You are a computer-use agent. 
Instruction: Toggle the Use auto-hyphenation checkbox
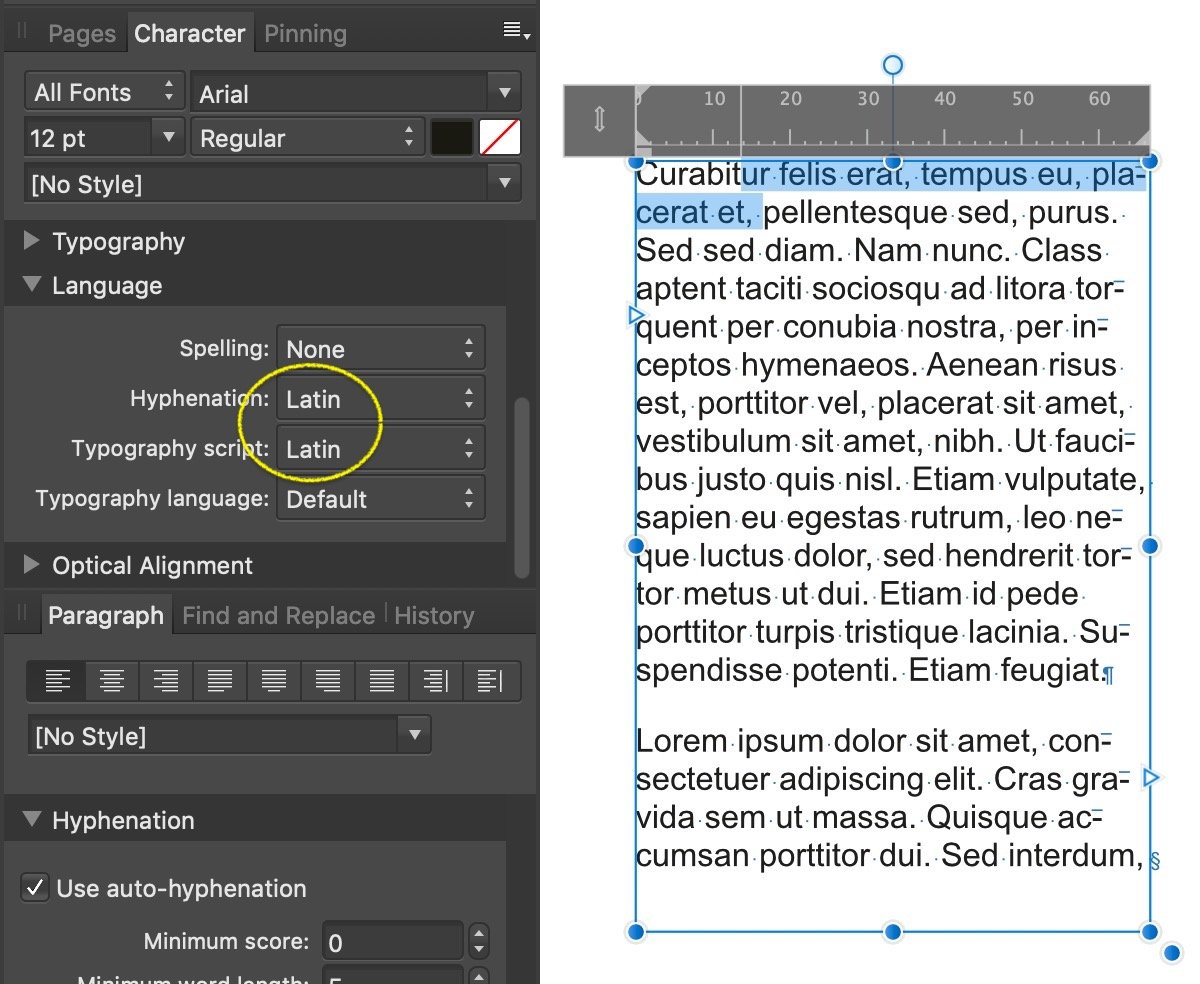pyautogui.click(x=35, y=888)
